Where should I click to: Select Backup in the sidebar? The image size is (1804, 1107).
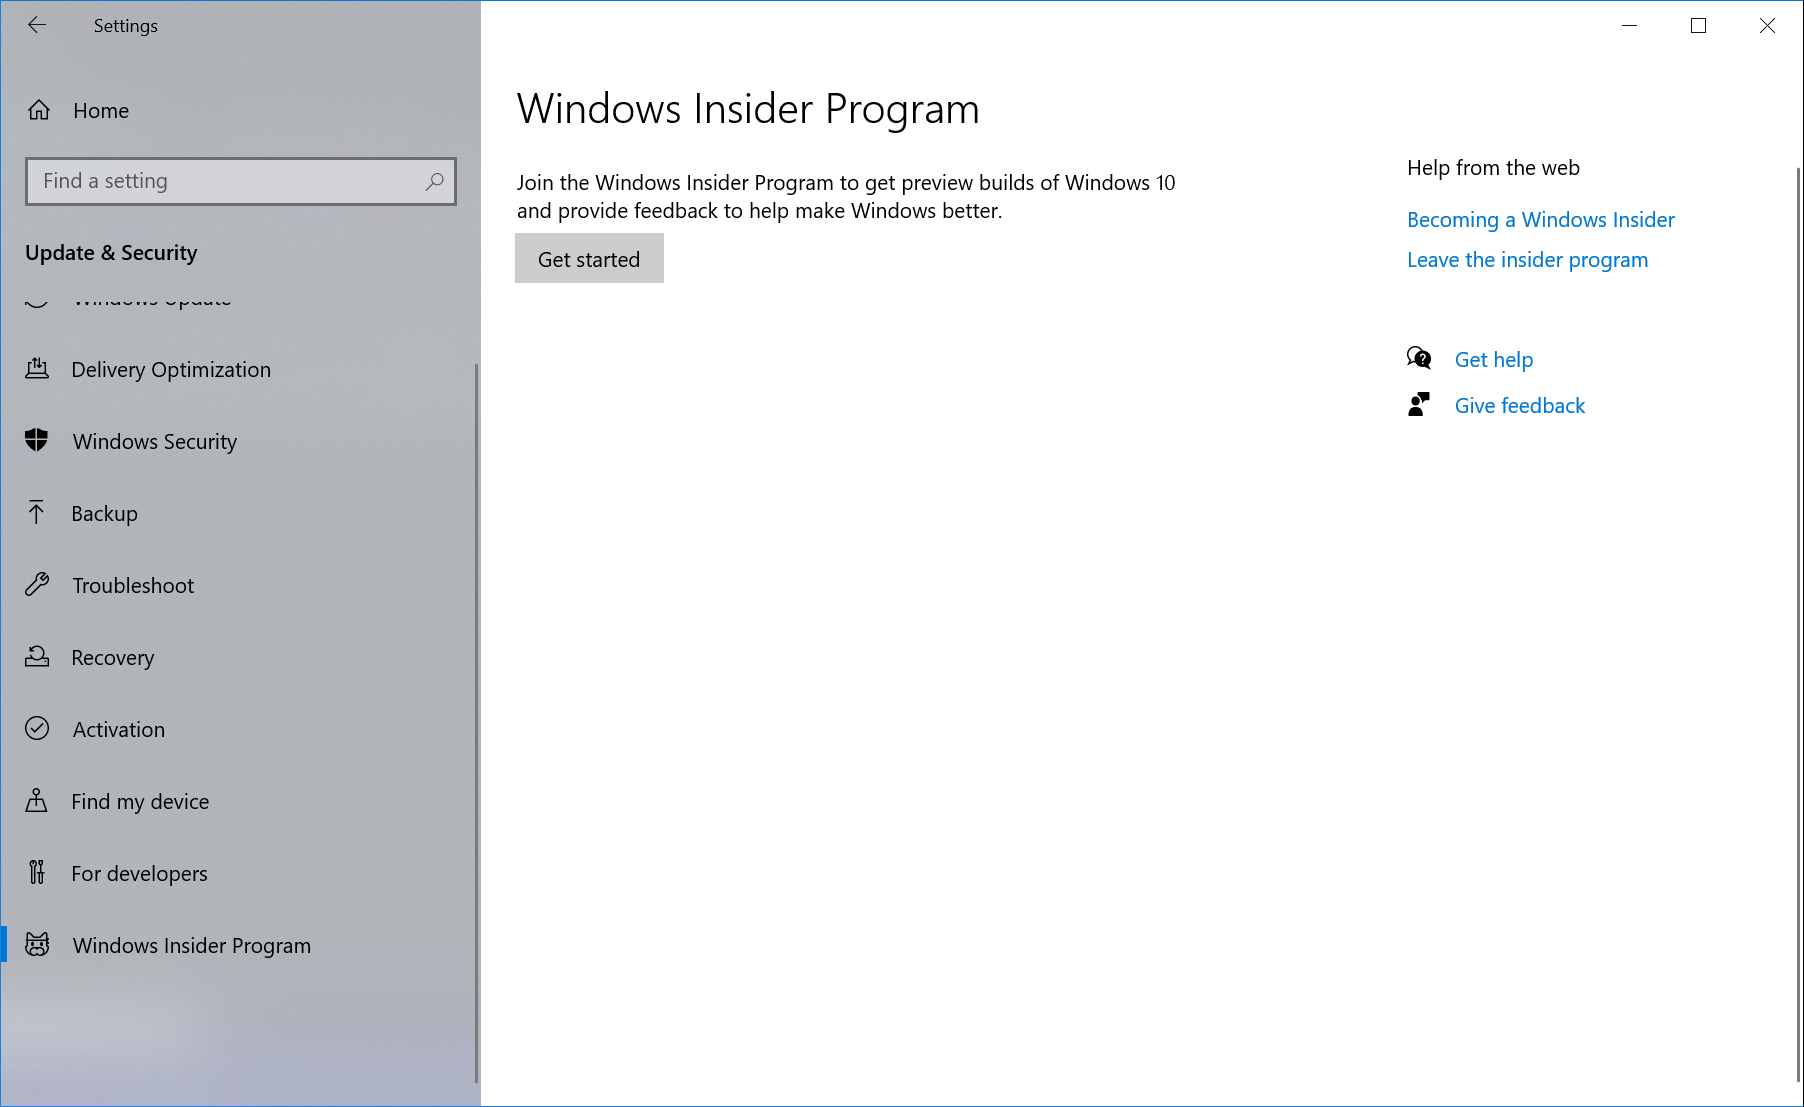click(x=104, y=514)
